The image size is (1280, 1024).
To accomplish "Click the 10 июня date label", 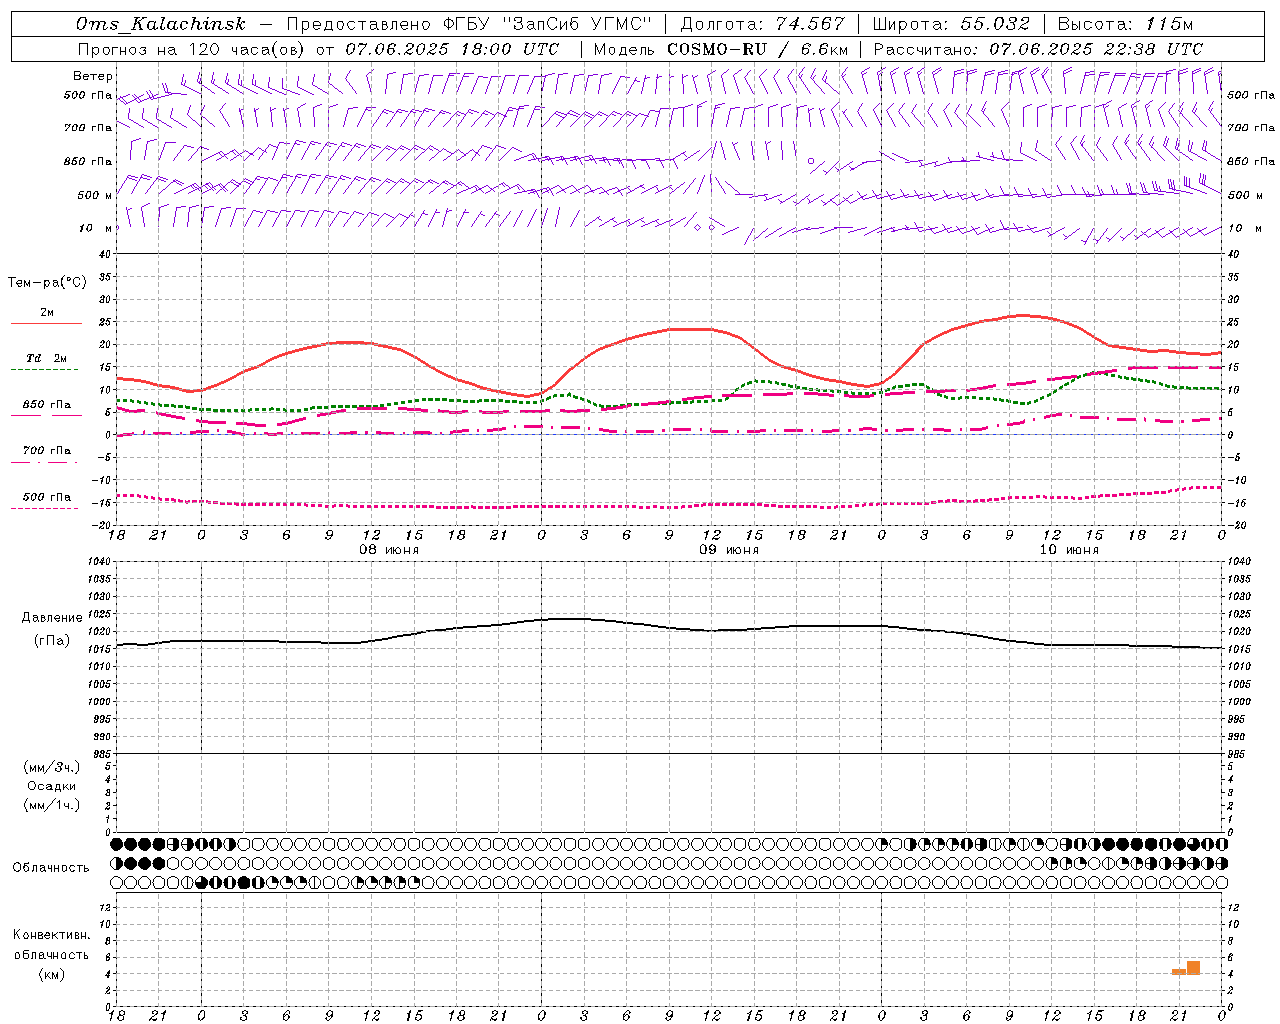I will pyautogui.click(x=1069, y=550).
